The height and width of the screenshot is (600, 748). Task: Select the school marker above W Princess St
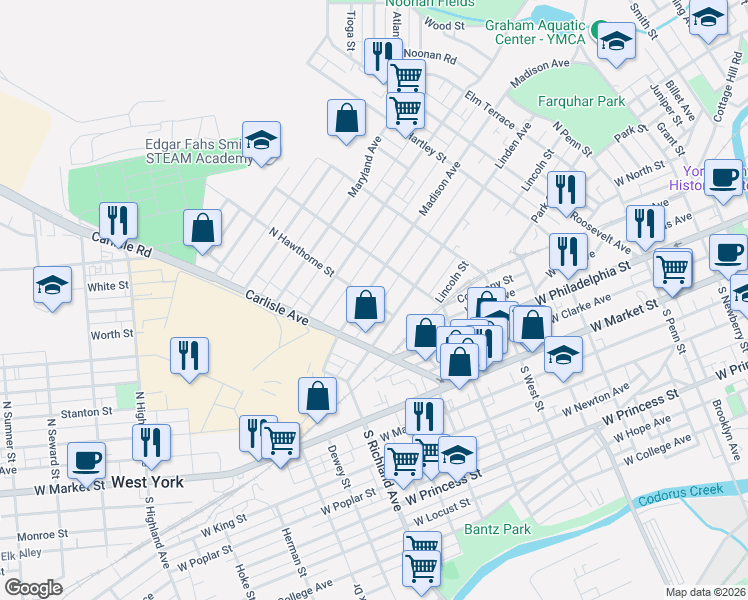coord(457,455)
